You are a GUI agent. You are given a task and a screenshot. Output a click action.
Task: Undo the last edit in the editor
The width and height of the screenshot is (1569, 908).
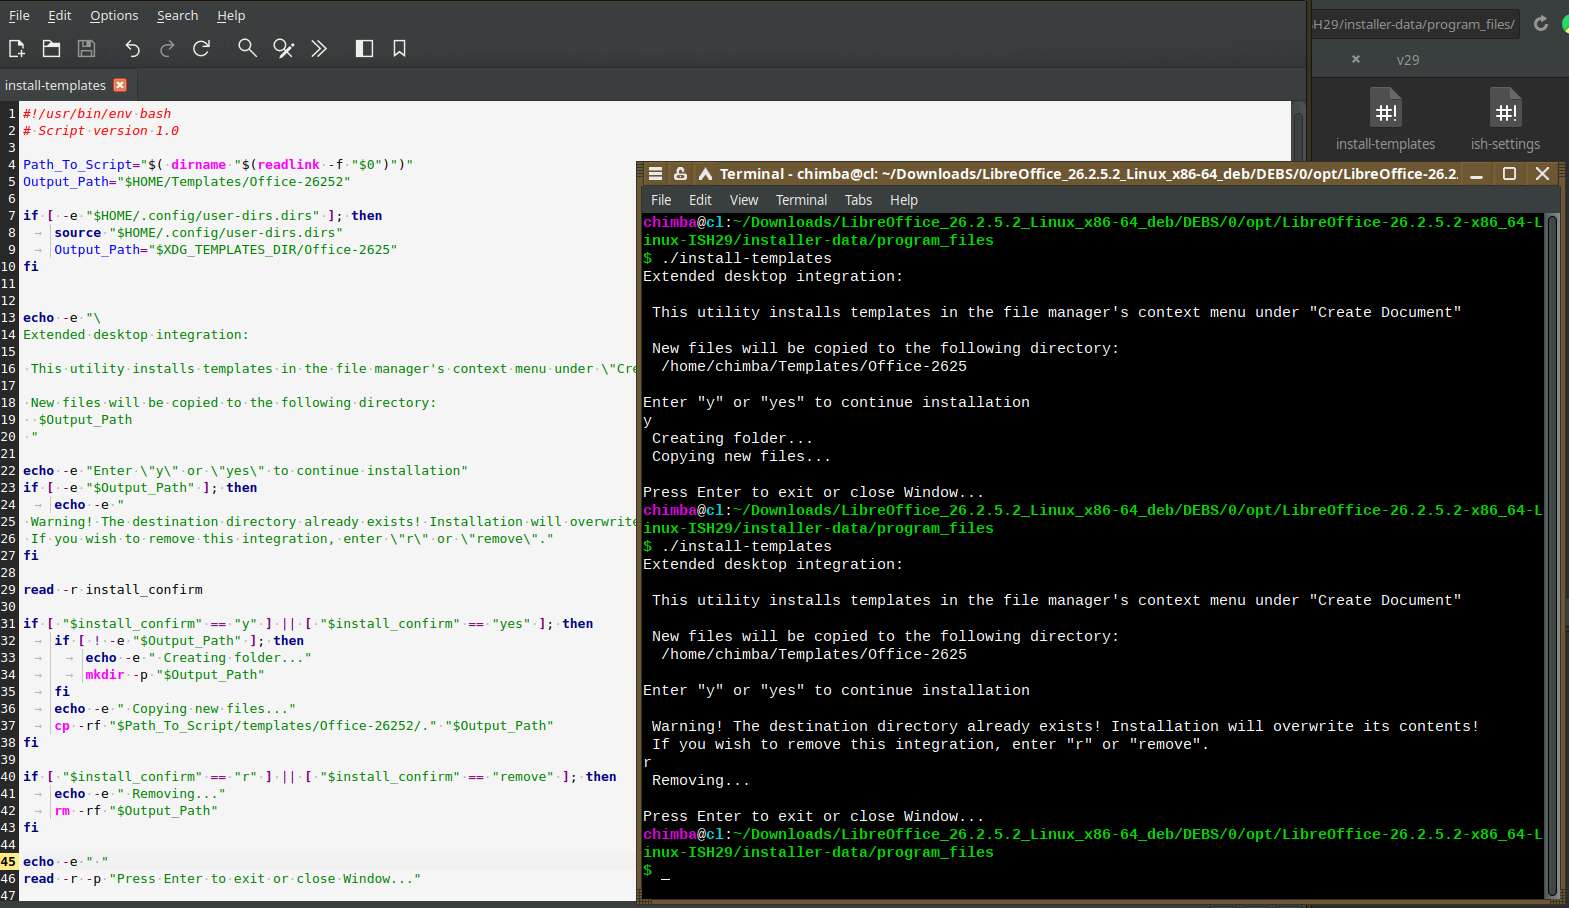point(132,48)
